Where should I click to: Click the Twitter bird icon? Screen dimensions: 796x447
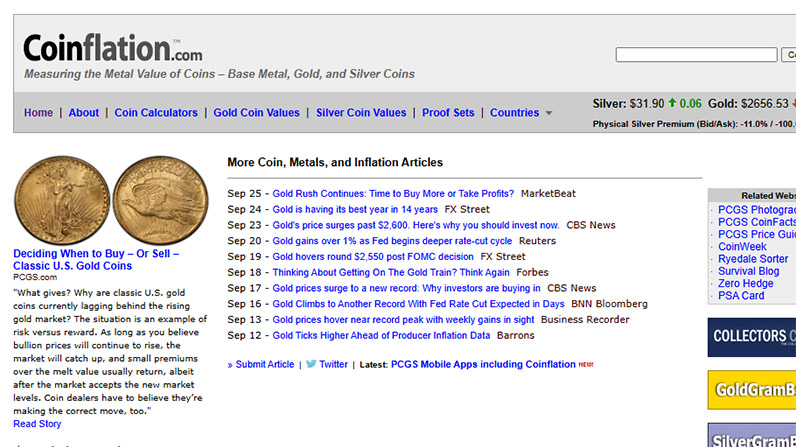[x=311, y=364]
